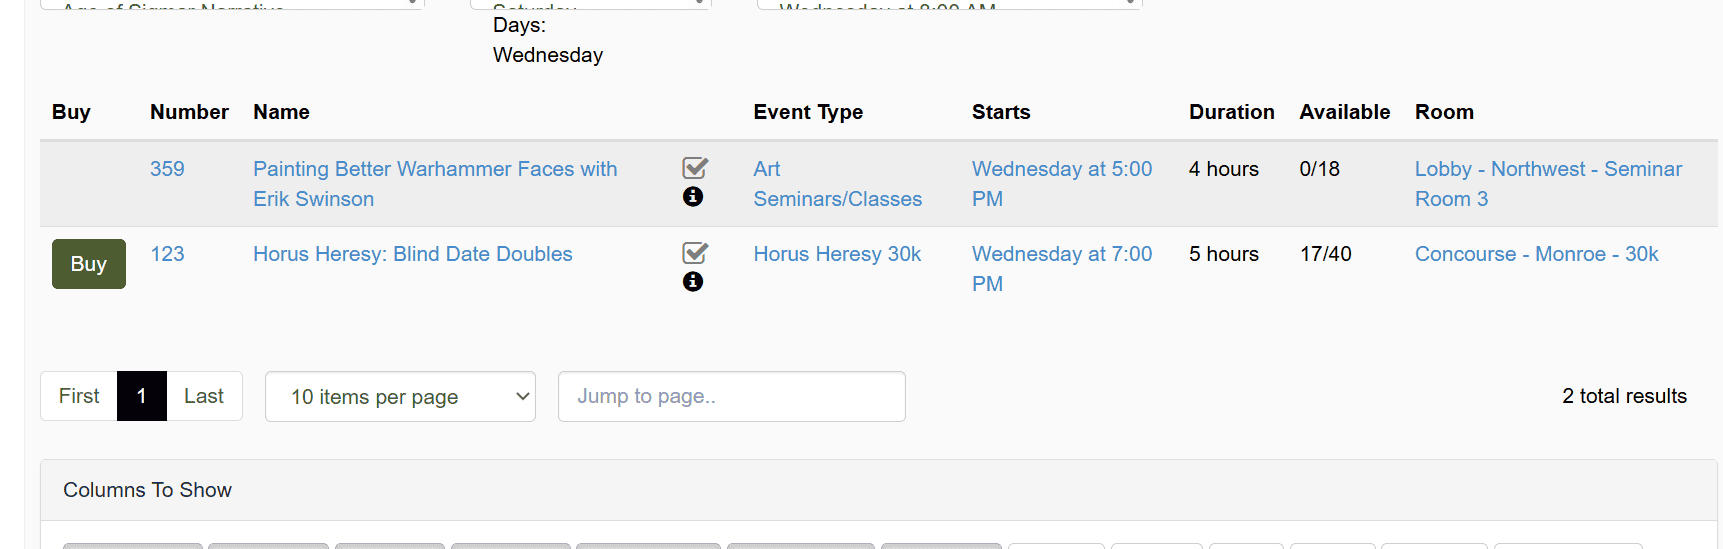Go to First page of results
The height and width of the screenshot is (549, 1723).
pos(79,396)
